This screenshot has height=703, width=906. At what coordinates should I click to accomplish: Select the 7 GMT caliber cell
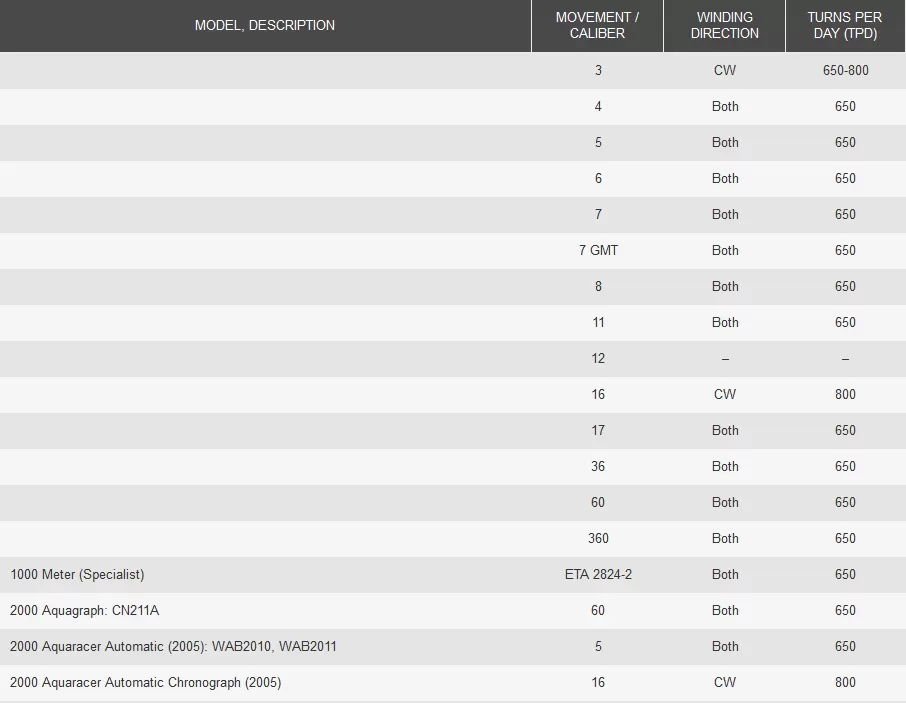(598, 251)
